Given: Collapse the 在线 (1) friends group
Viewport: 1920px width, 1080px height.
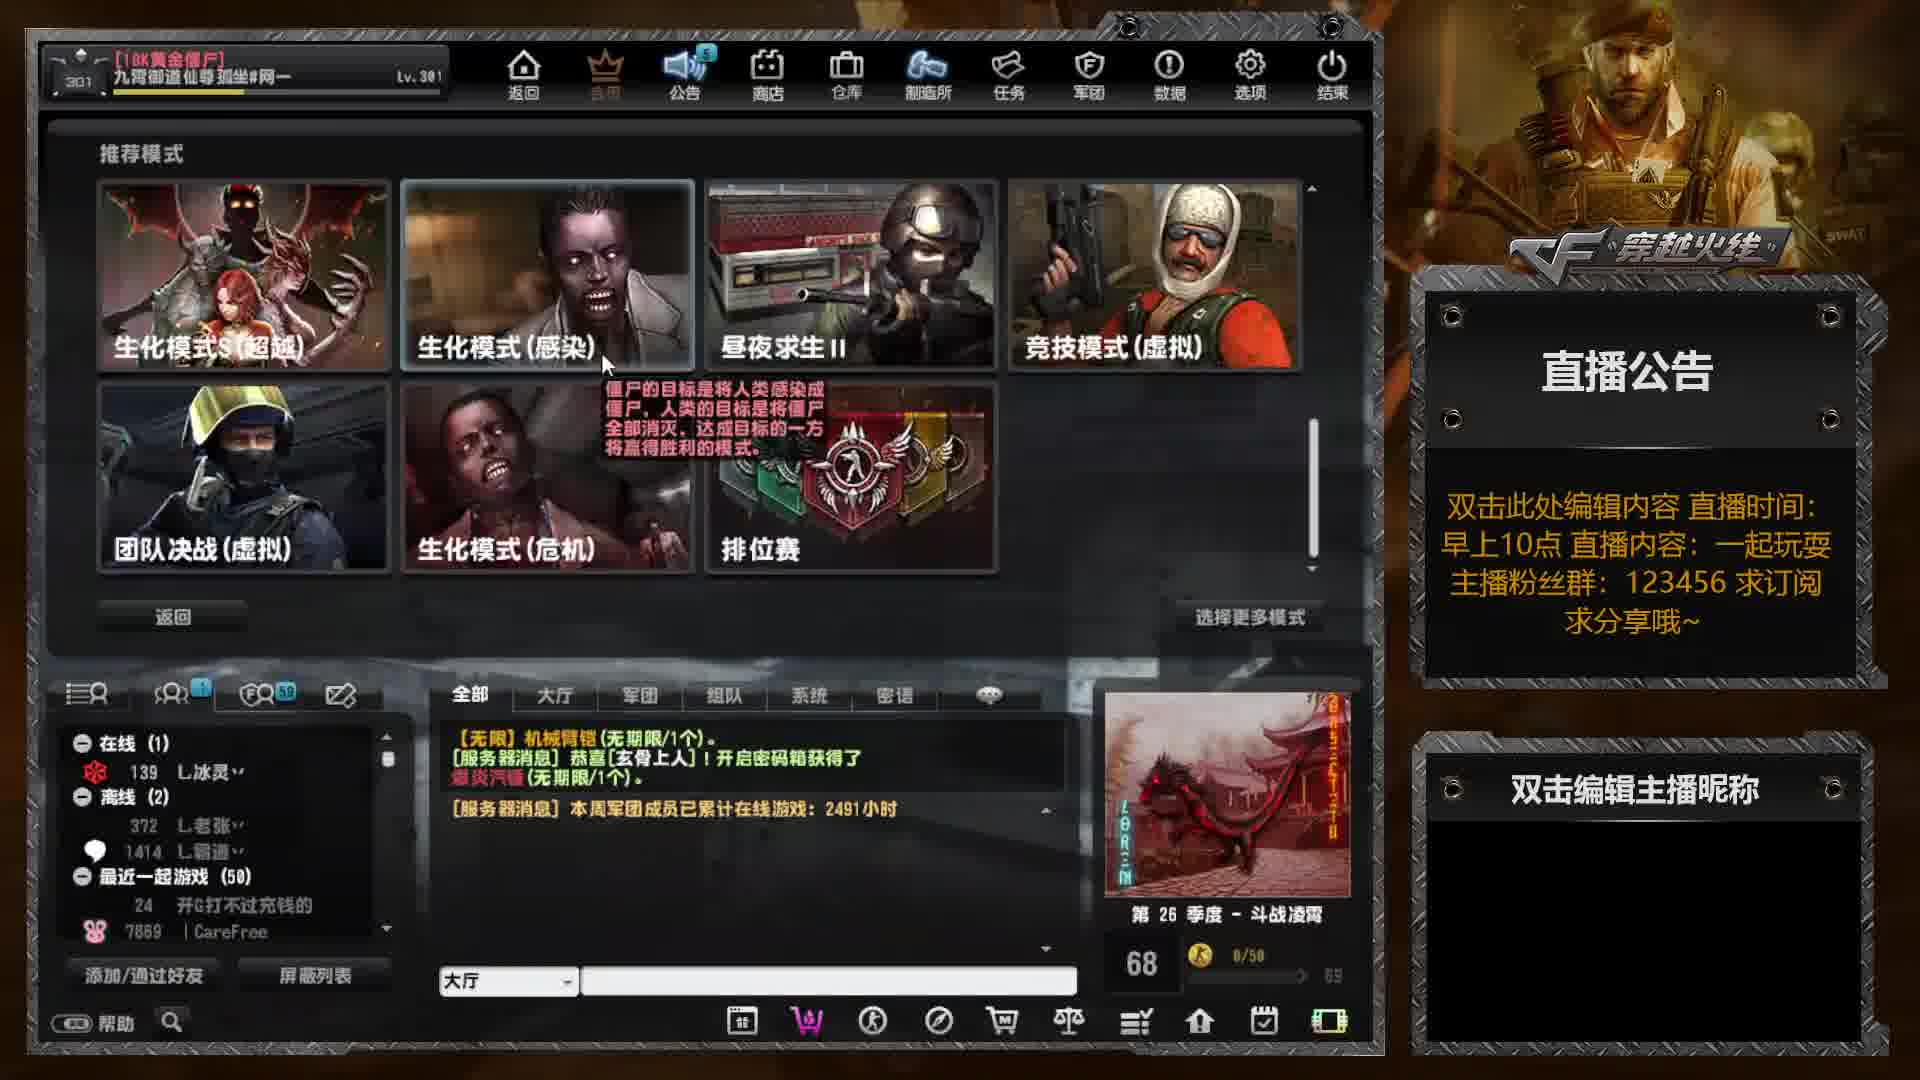Looking at the screenshot, I should coord(82,743).
